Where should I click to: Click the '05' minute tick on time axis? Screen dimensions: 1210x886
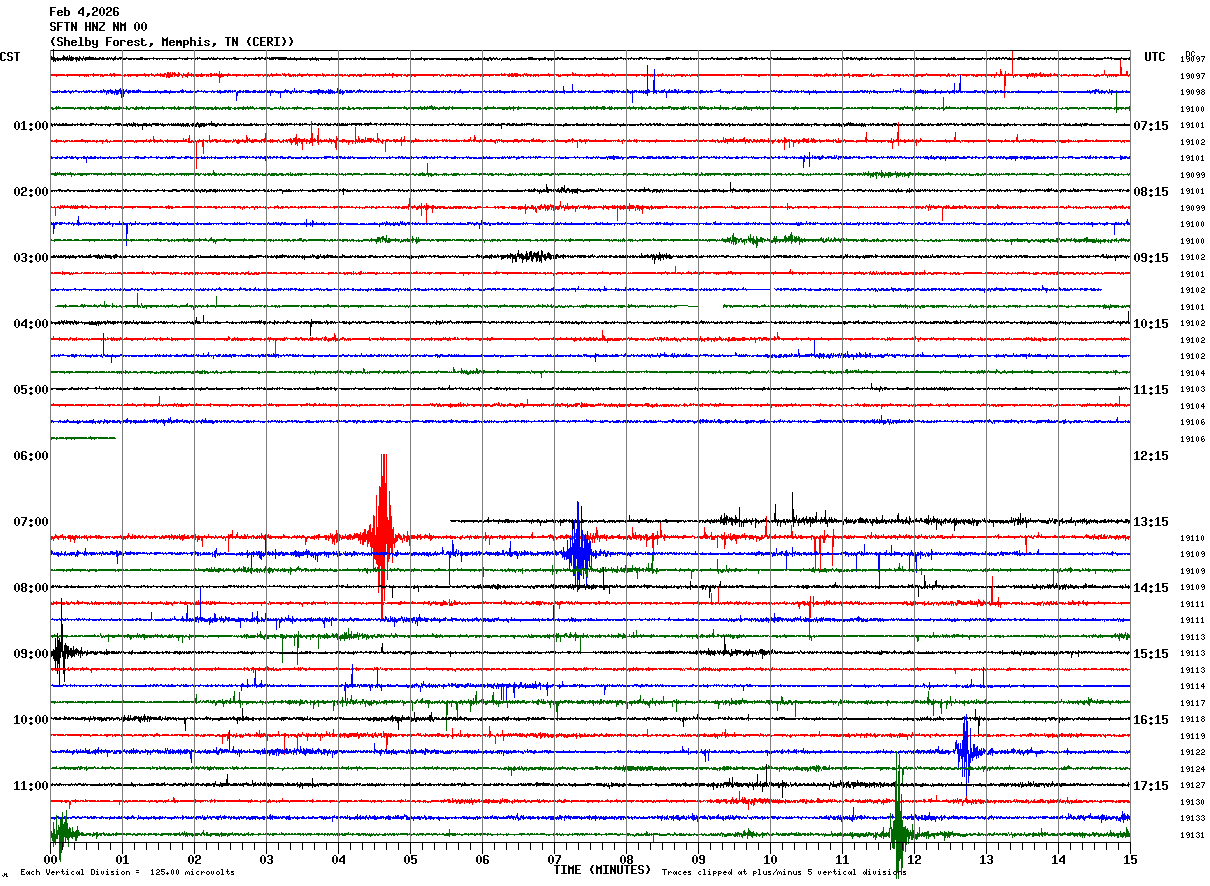(410, 859)
